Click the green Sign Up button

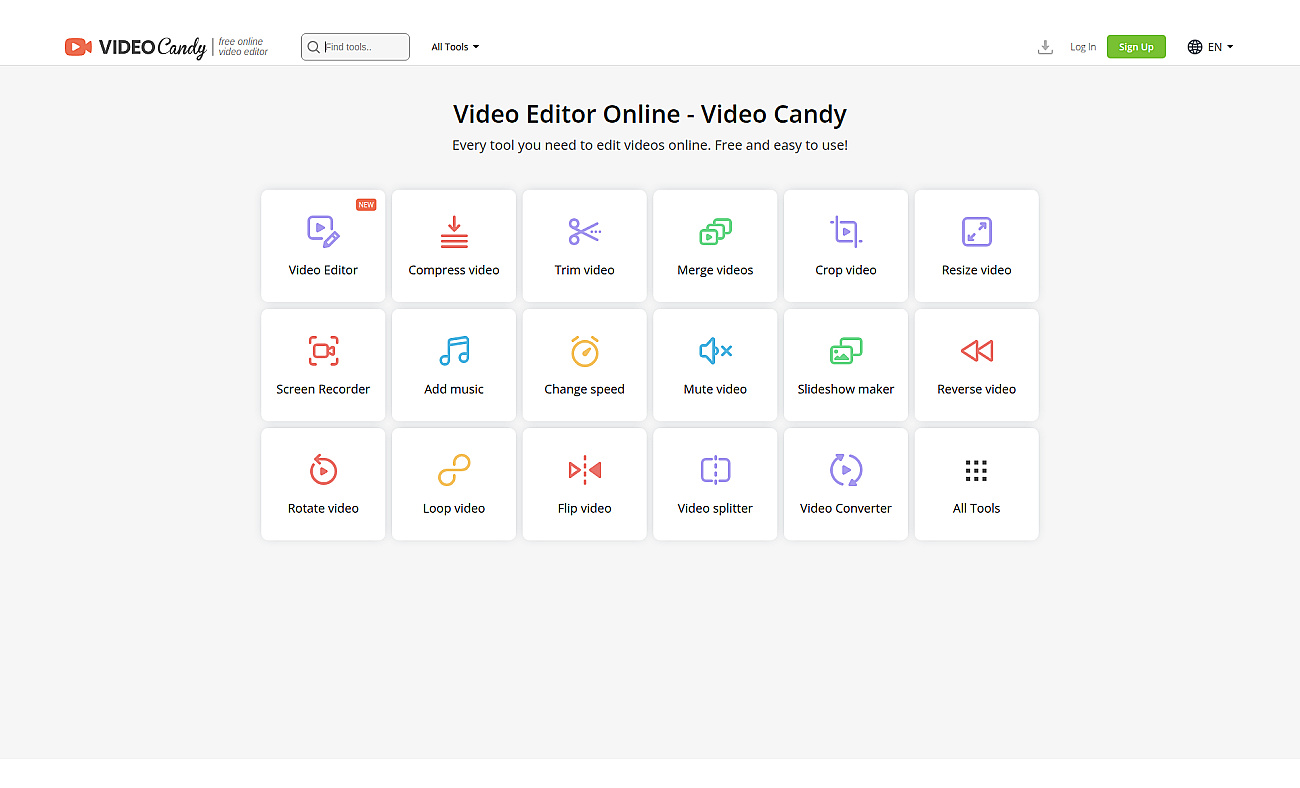tap(1136, 47)
